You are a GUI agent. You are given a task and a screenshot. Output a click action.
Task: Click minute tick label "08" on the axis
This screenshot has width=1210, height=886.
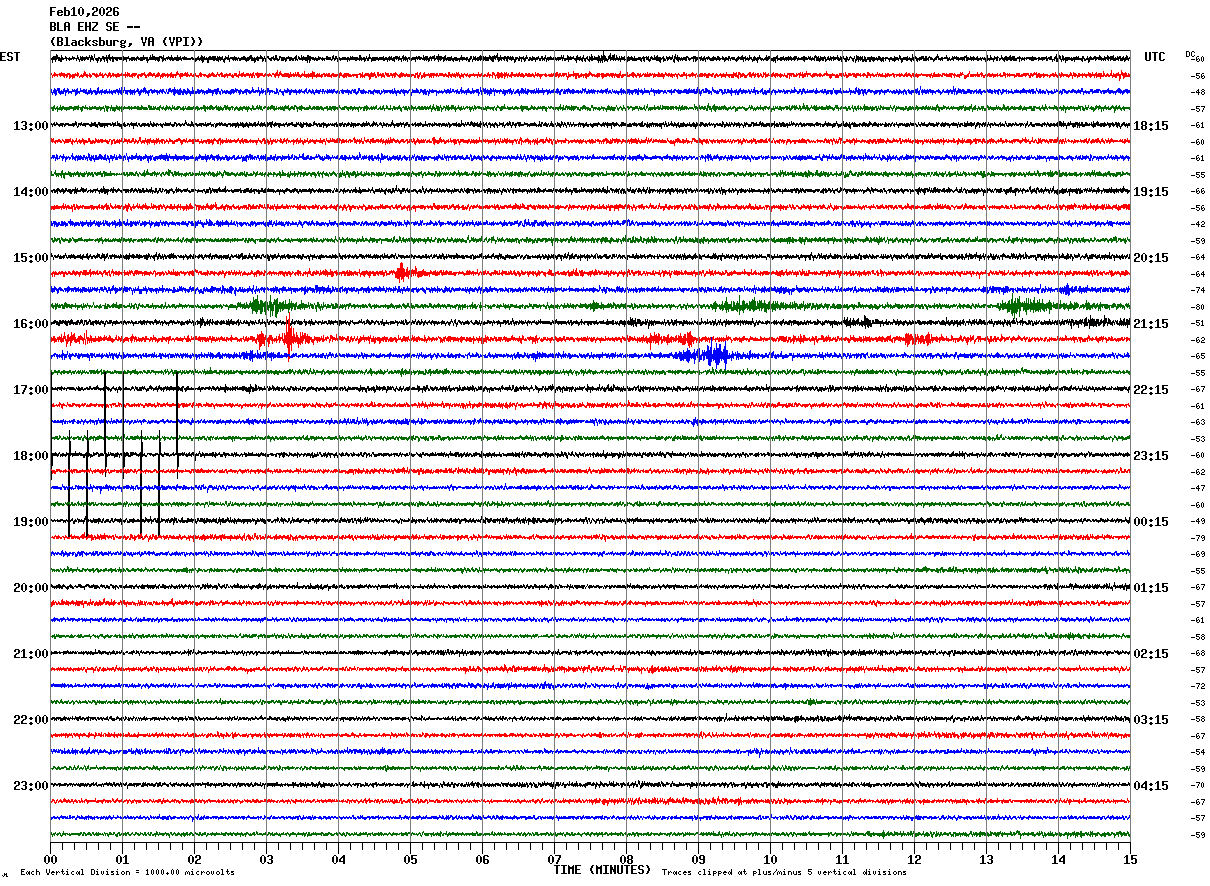626,860
